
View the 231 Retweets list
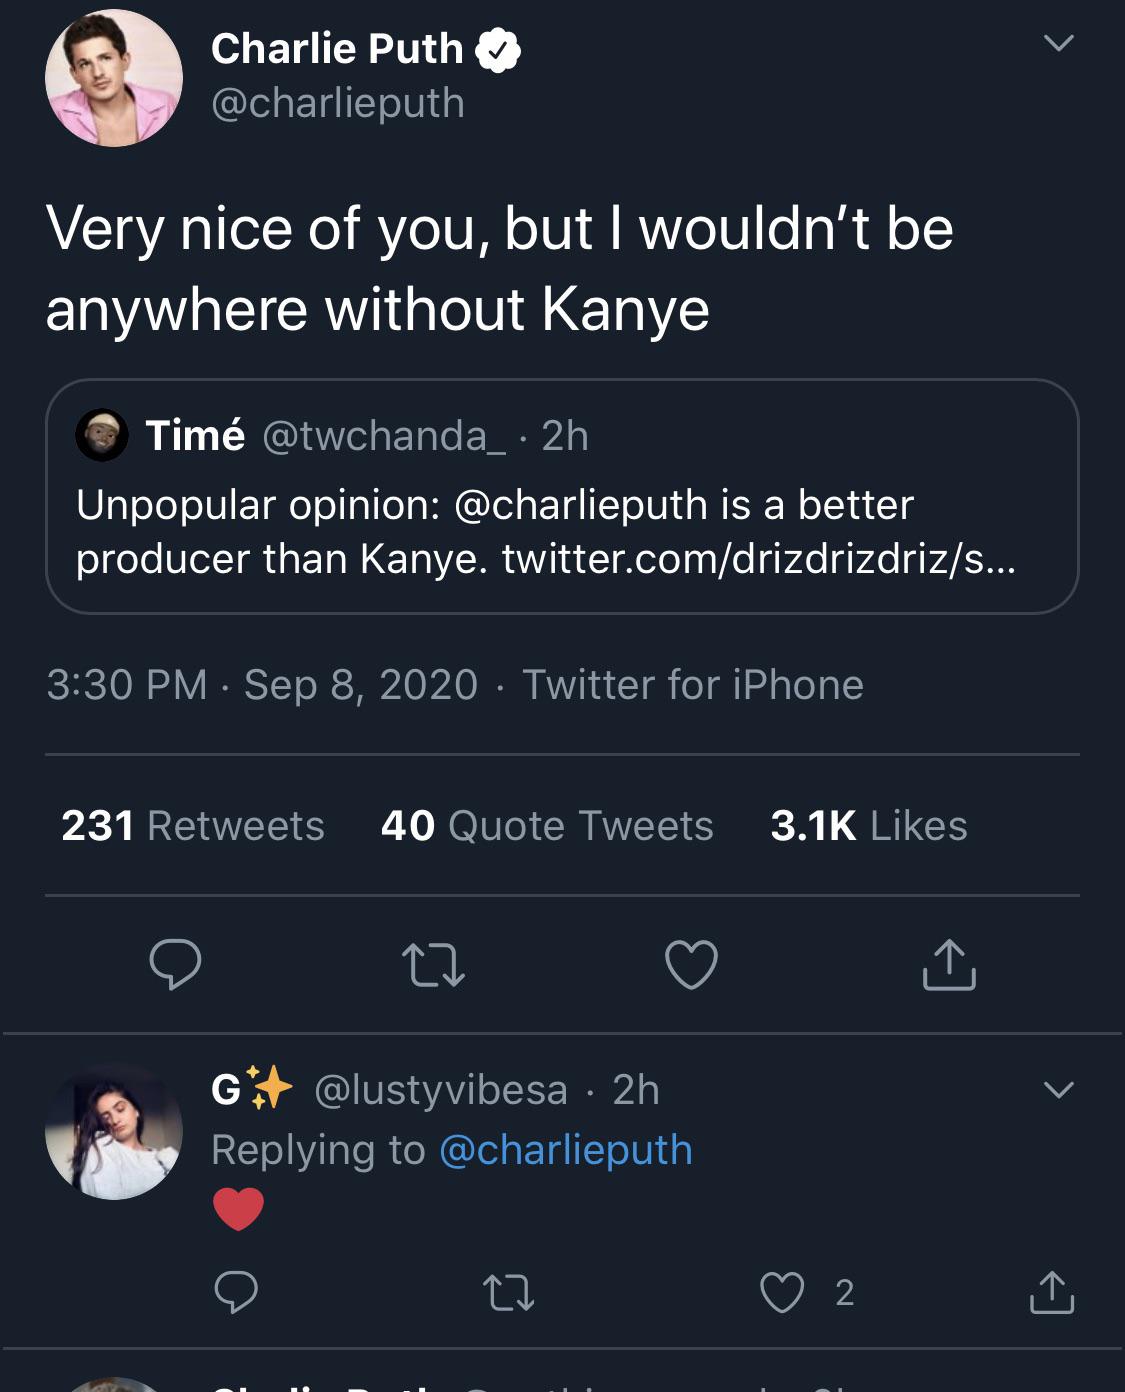pos(192,826)
